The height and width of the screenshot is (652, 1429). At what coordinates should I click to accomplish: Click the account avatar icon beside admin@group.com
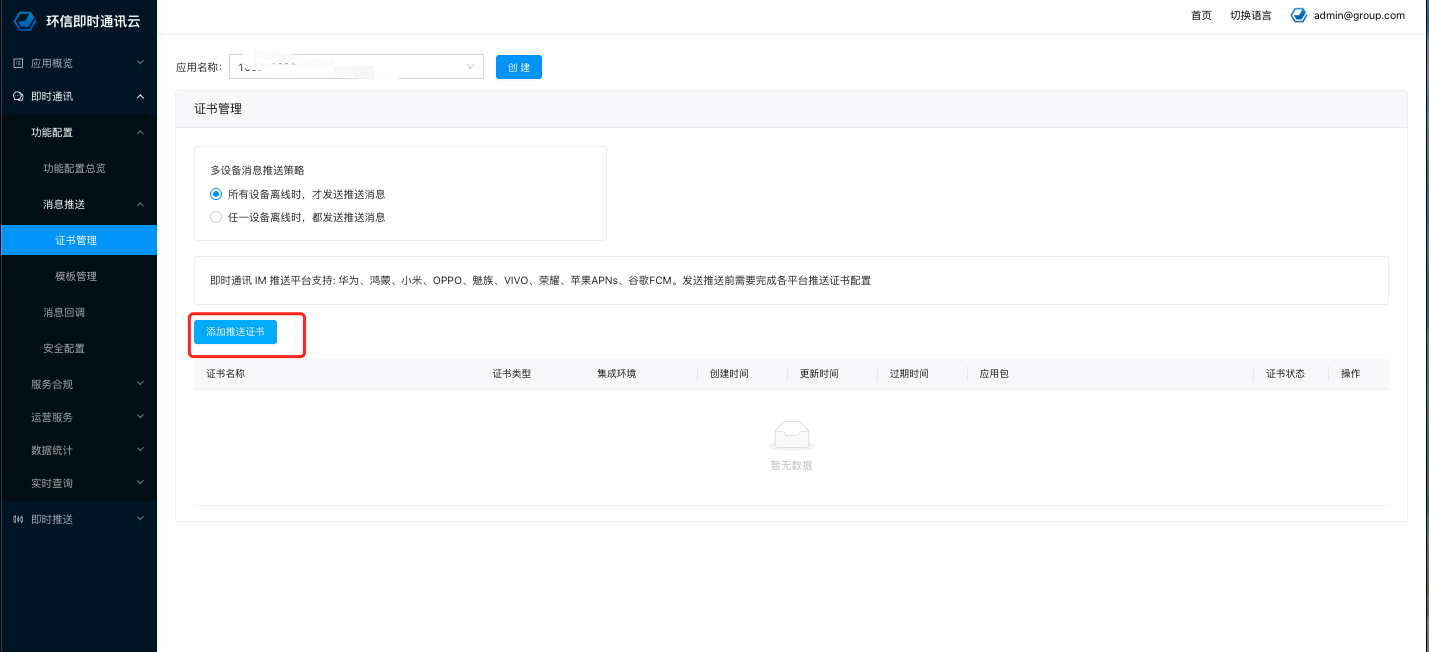click(1299, 15)
